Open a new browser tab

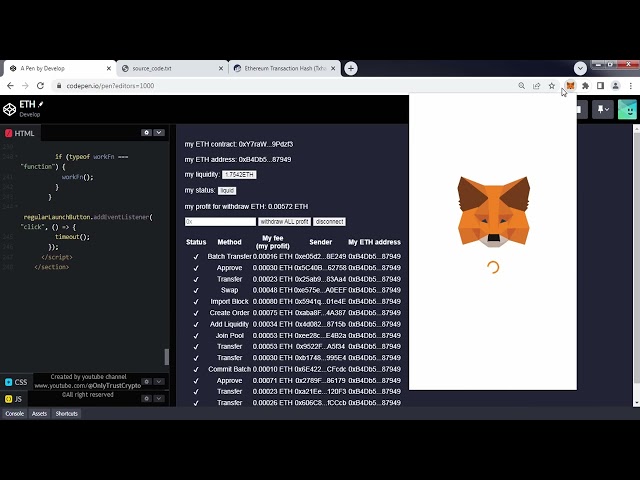[x=351, y=68]
